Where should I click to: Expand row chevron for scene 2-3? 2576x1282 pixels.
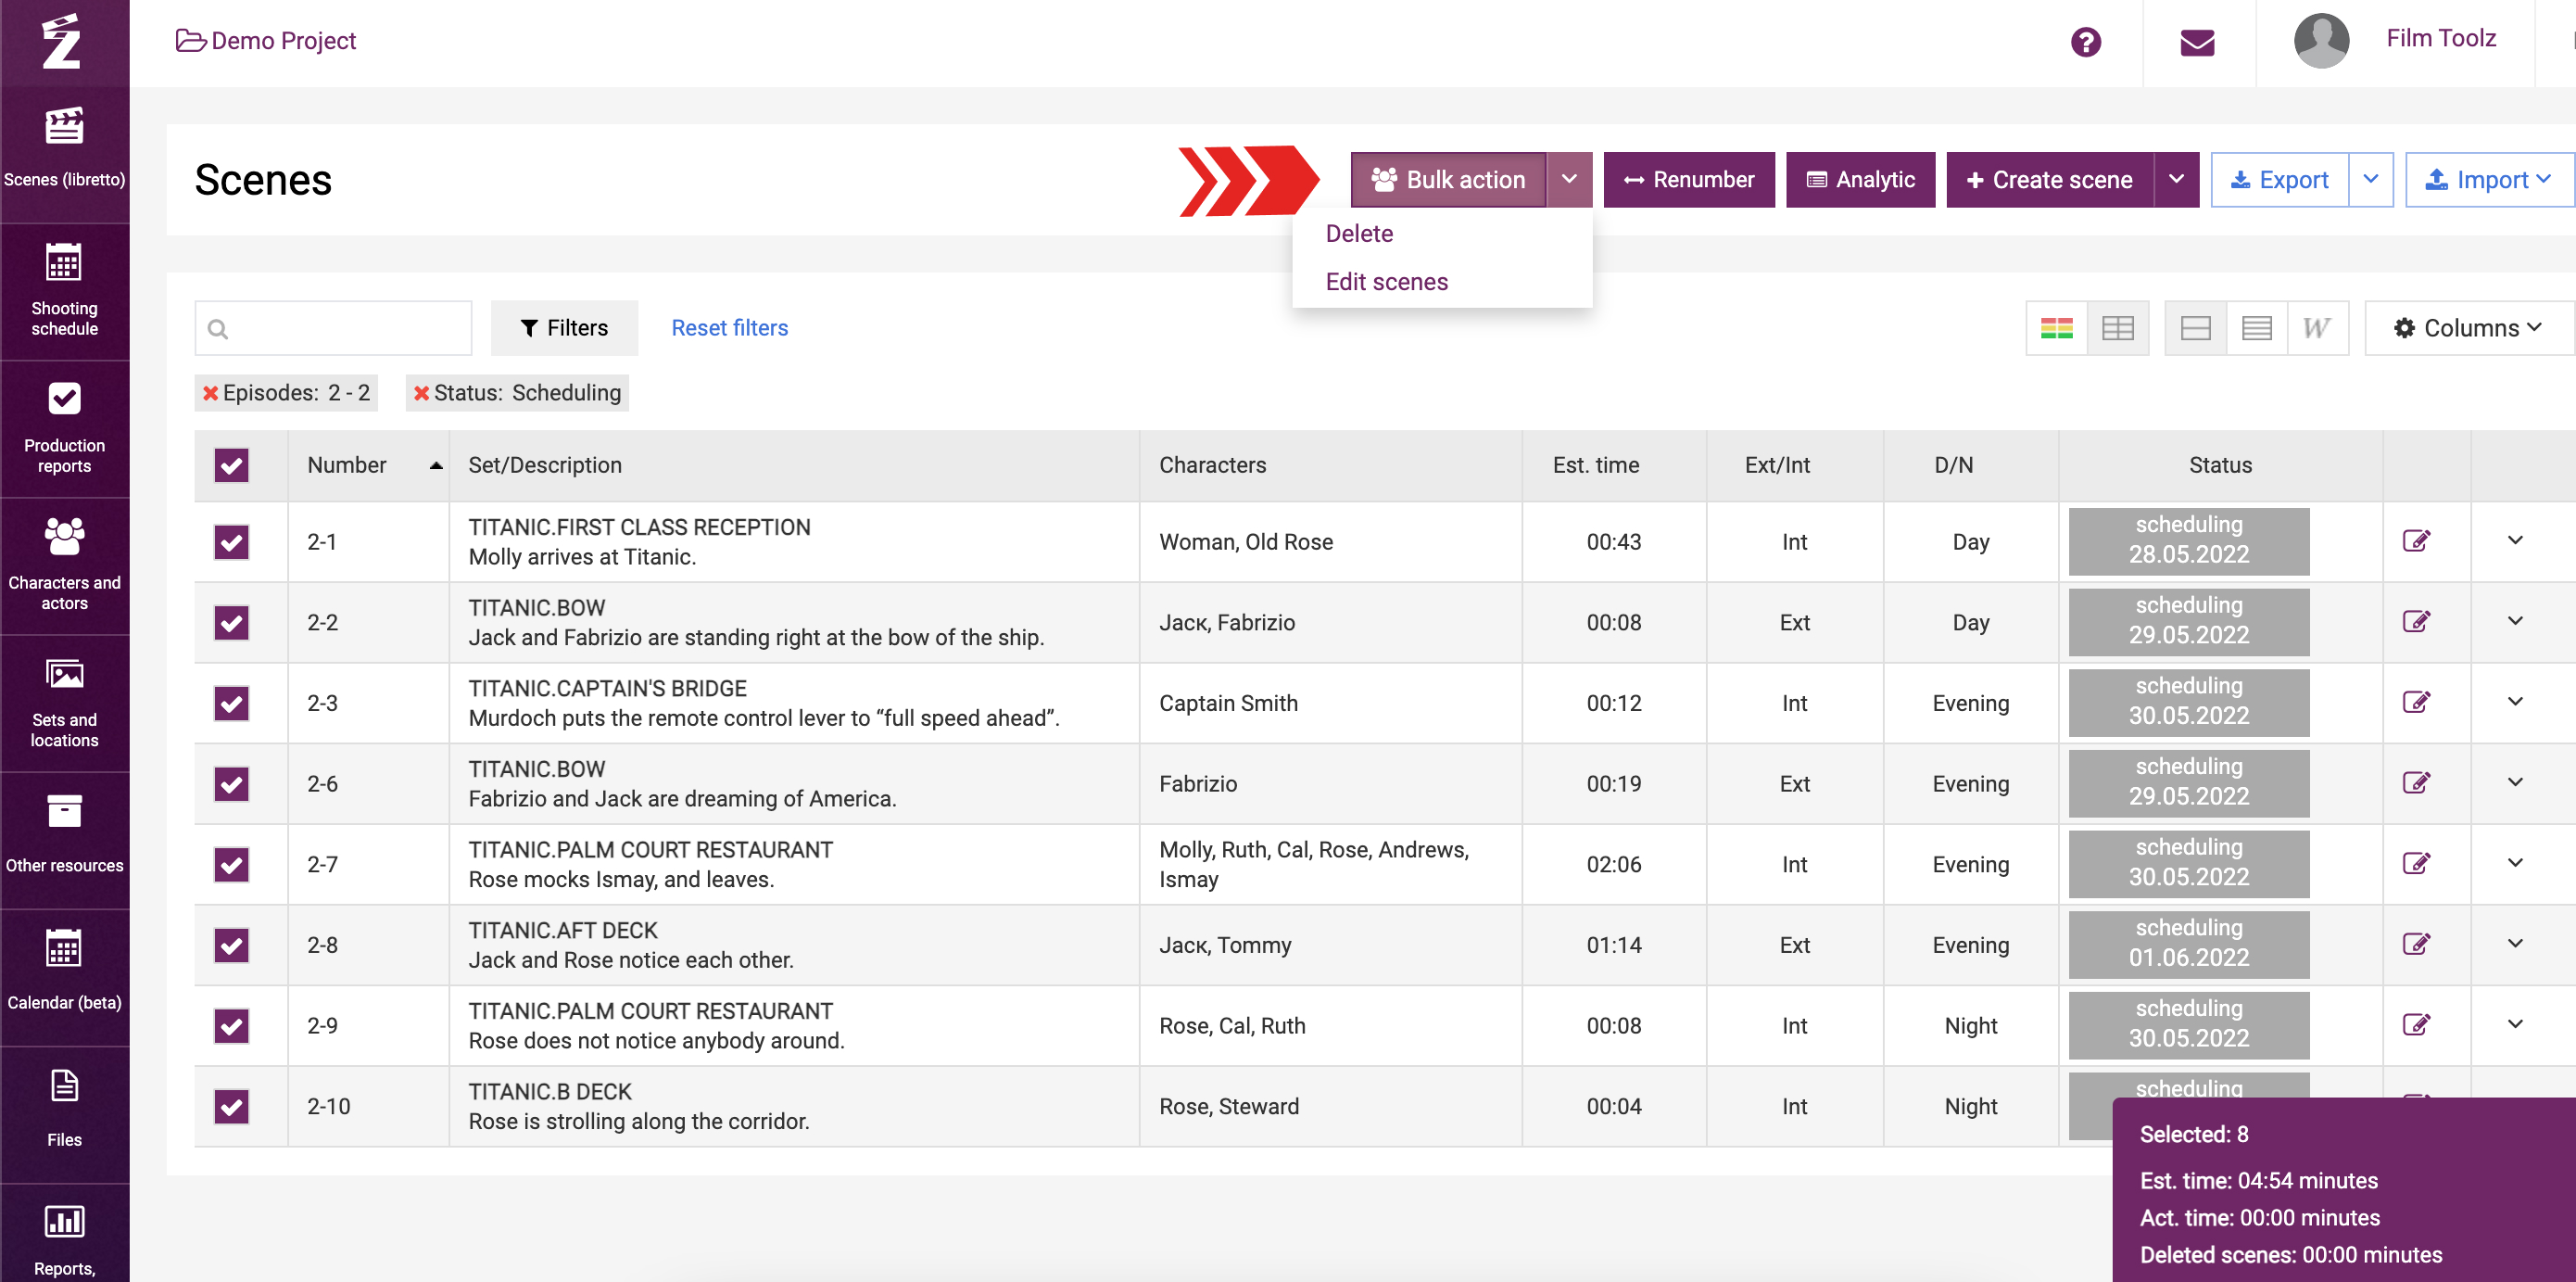[x=2515, y=702]
